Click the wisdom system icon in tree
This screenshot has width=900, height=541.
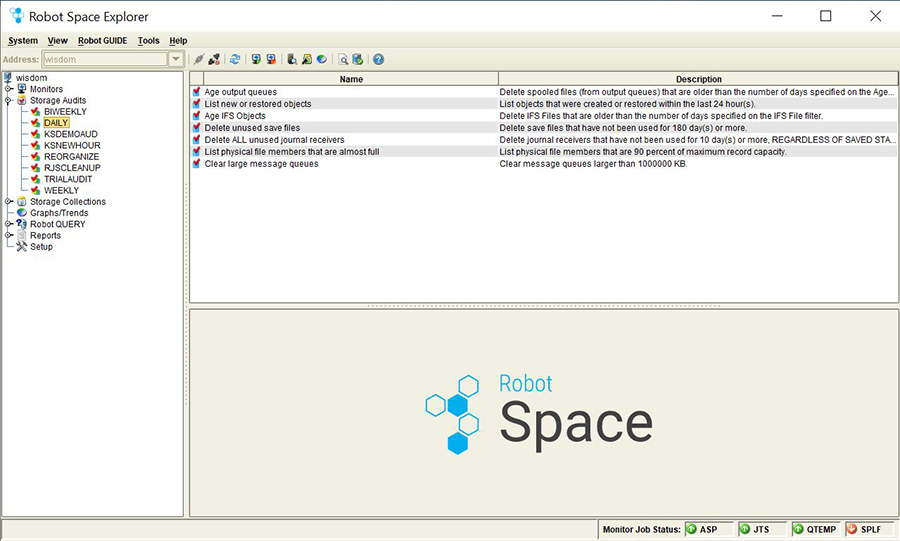coord(8,77)
